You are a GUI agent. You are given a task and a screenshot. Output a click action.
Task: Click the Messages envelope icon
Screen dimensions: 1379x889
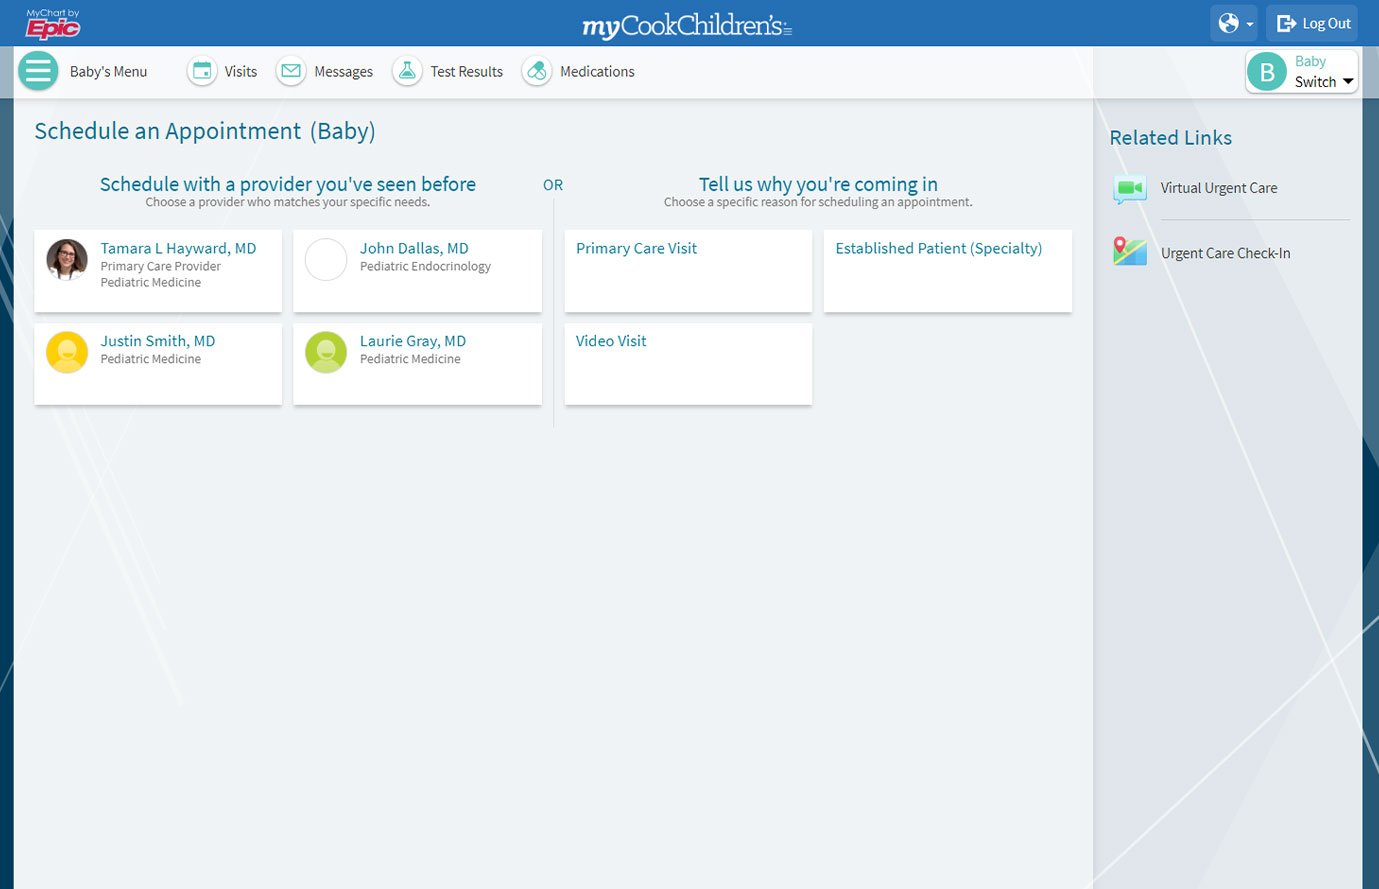click(291, 71)
